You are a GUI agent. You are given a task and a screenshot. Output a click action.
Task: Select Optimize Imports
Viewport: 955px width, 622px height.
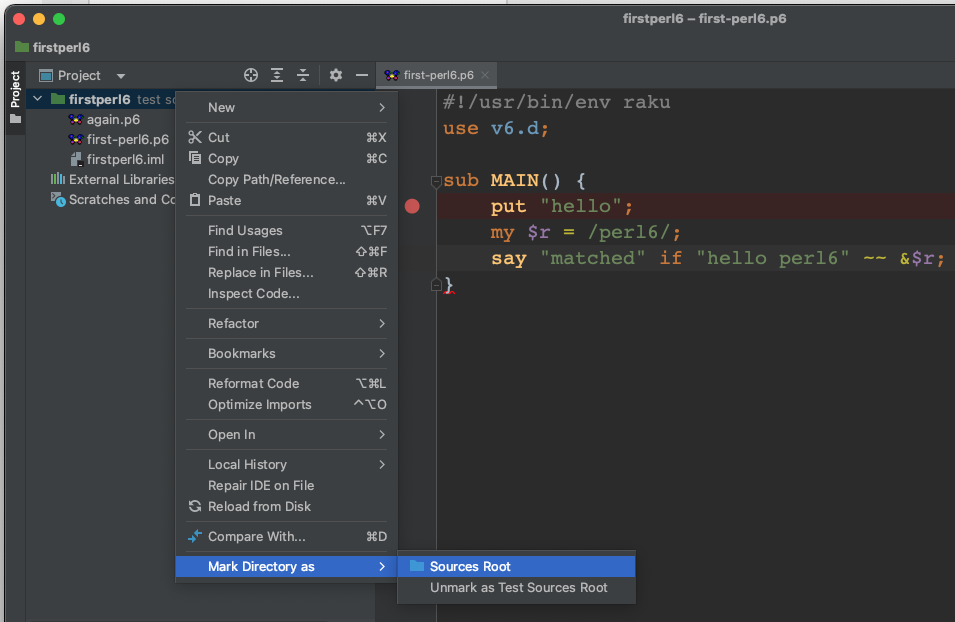[286, 405]
